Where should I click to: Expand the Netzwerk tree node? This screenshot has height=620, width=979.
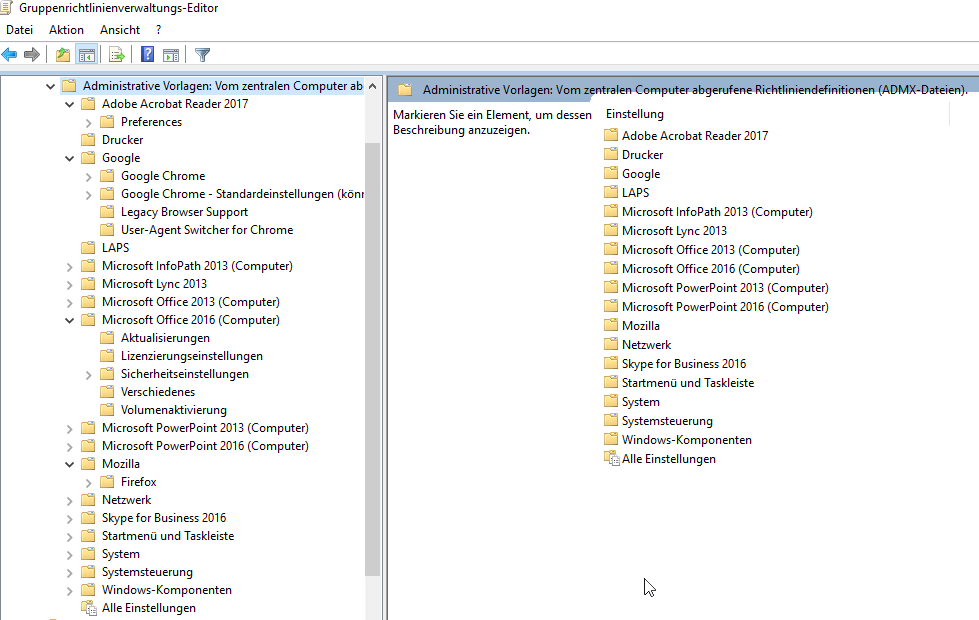point(69,501)
